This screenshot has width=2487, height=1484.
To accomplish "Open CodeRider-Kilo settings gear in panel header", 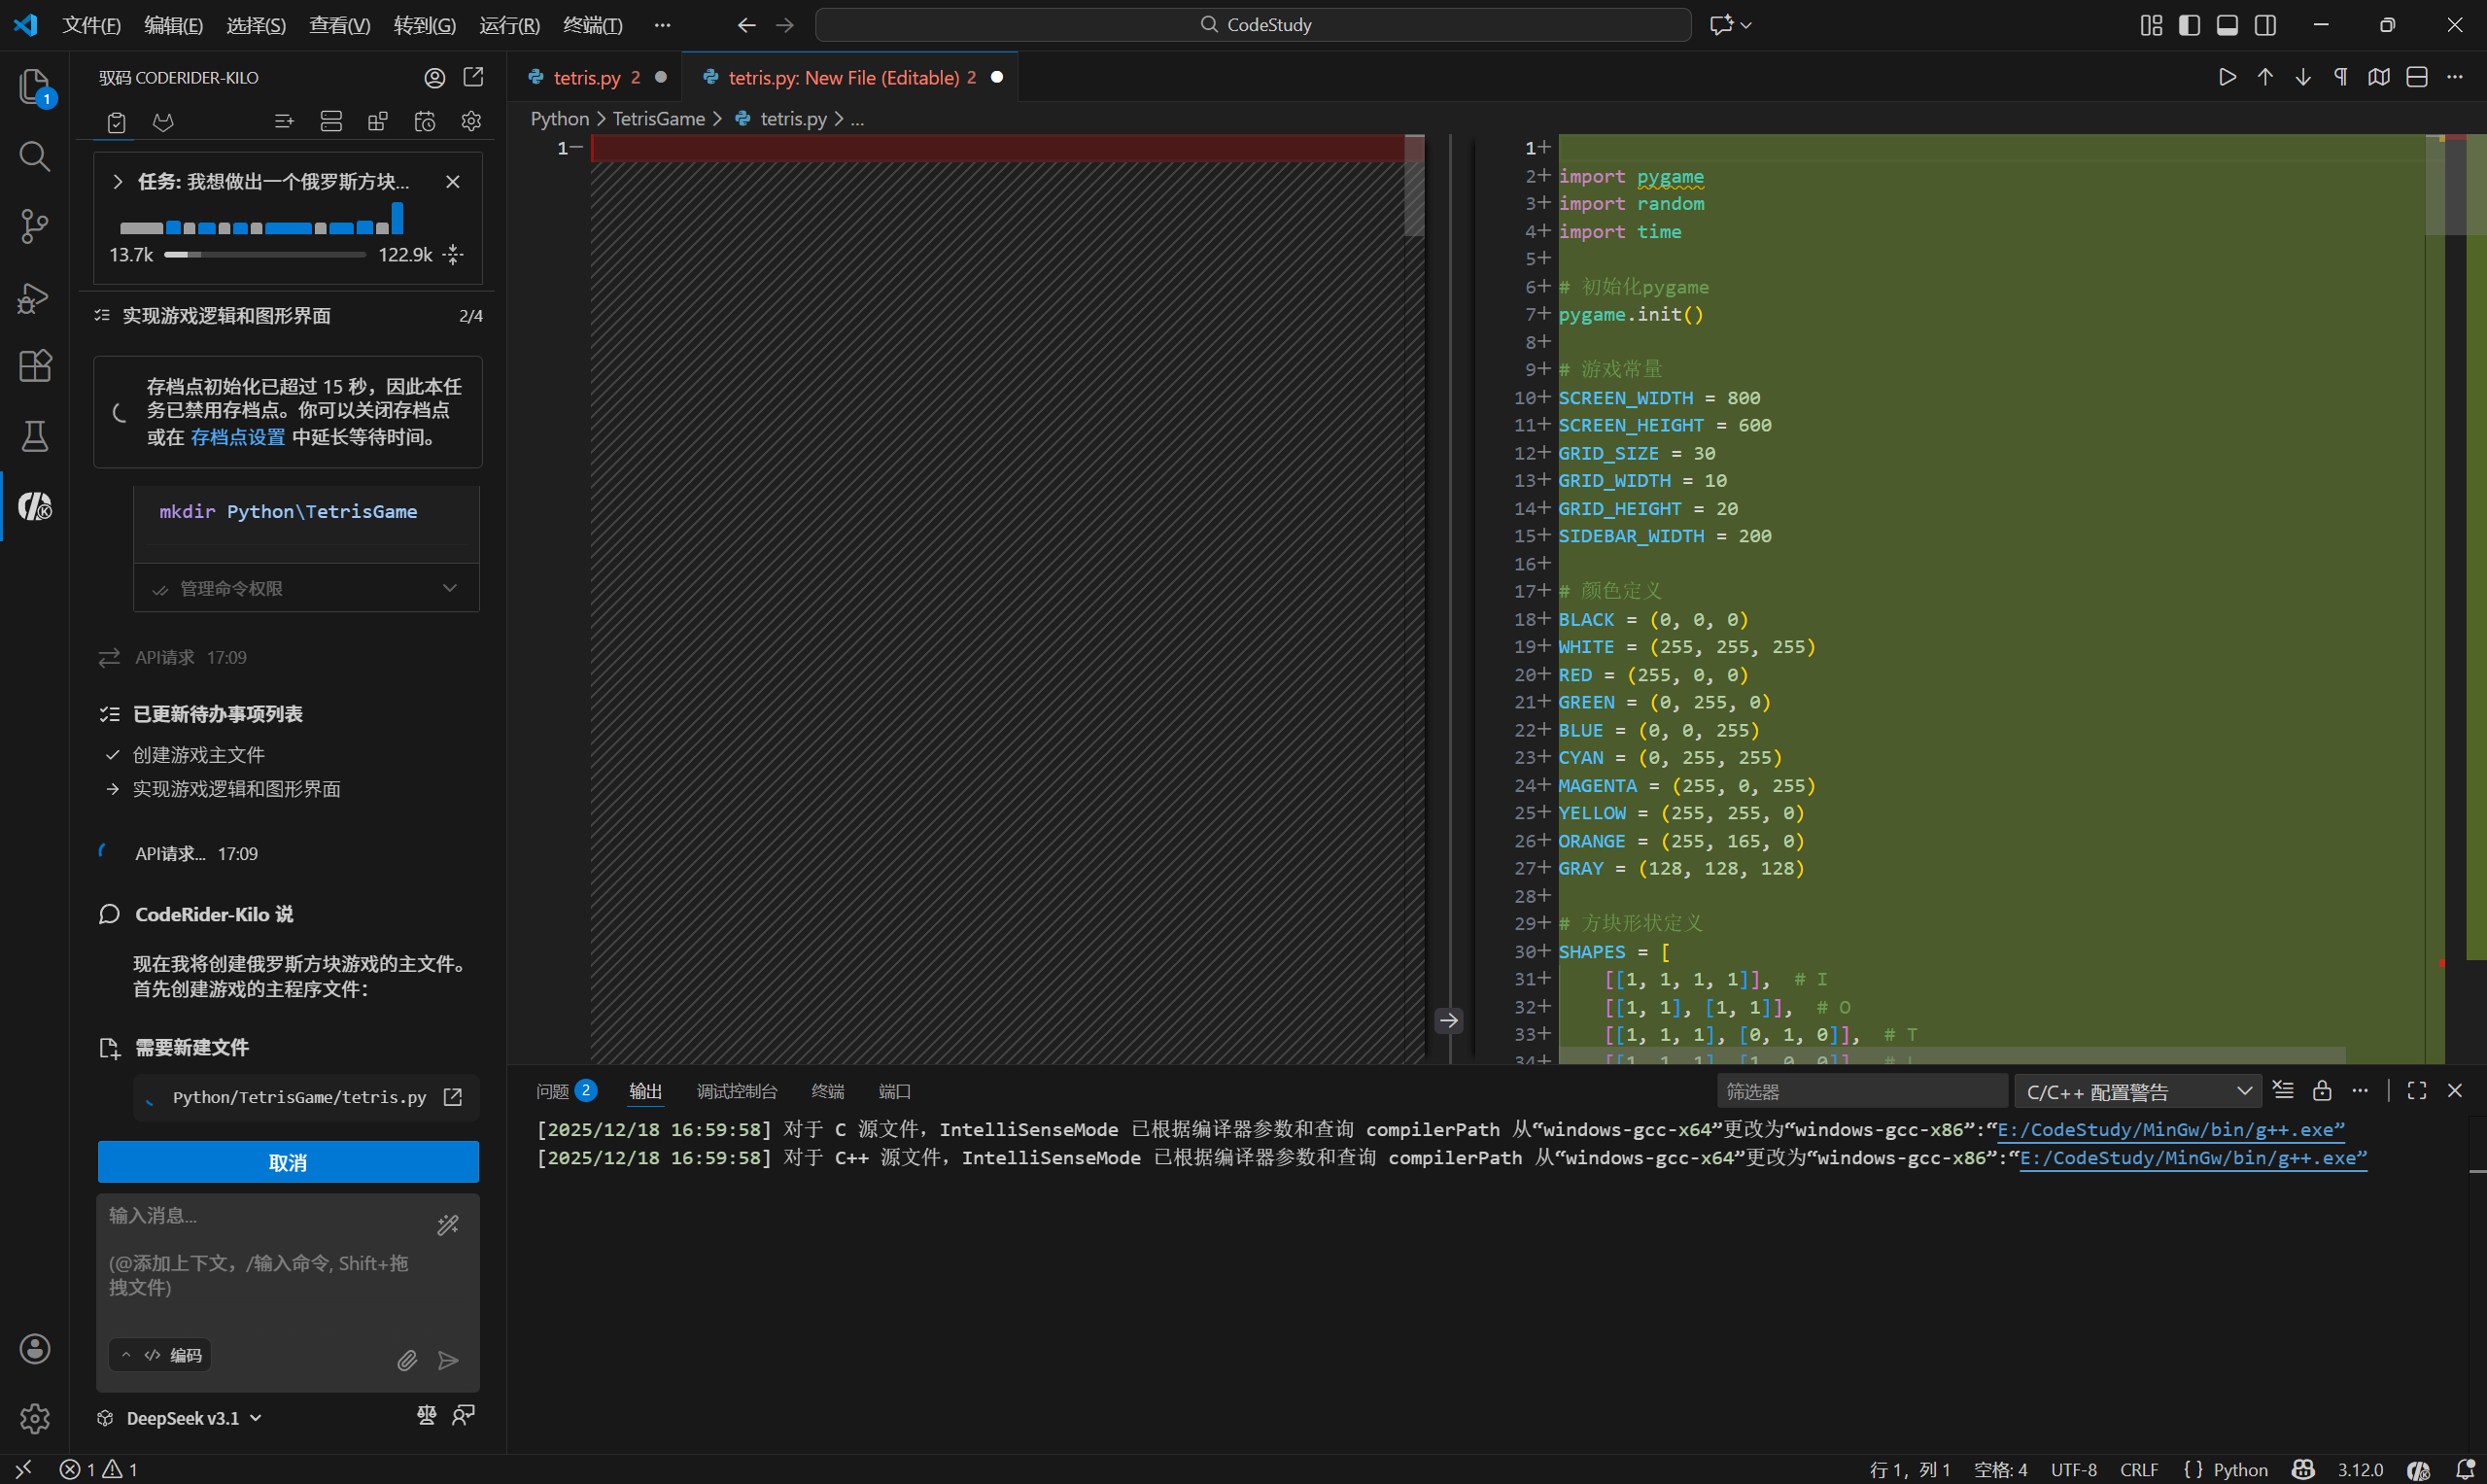I will pos(471,122).
